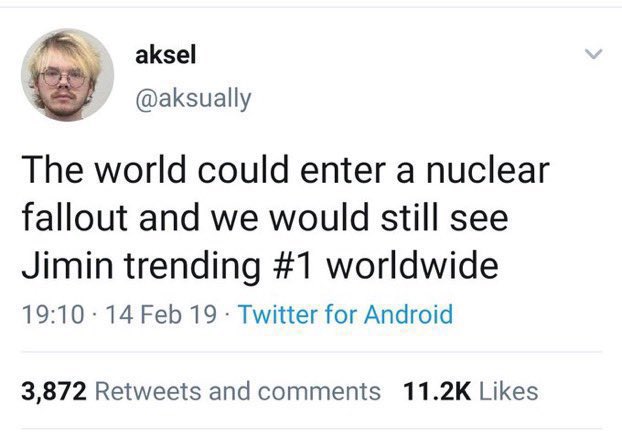Open the tweet options chevron menu
Screen dimensions: 622x437
pos(596,54)
